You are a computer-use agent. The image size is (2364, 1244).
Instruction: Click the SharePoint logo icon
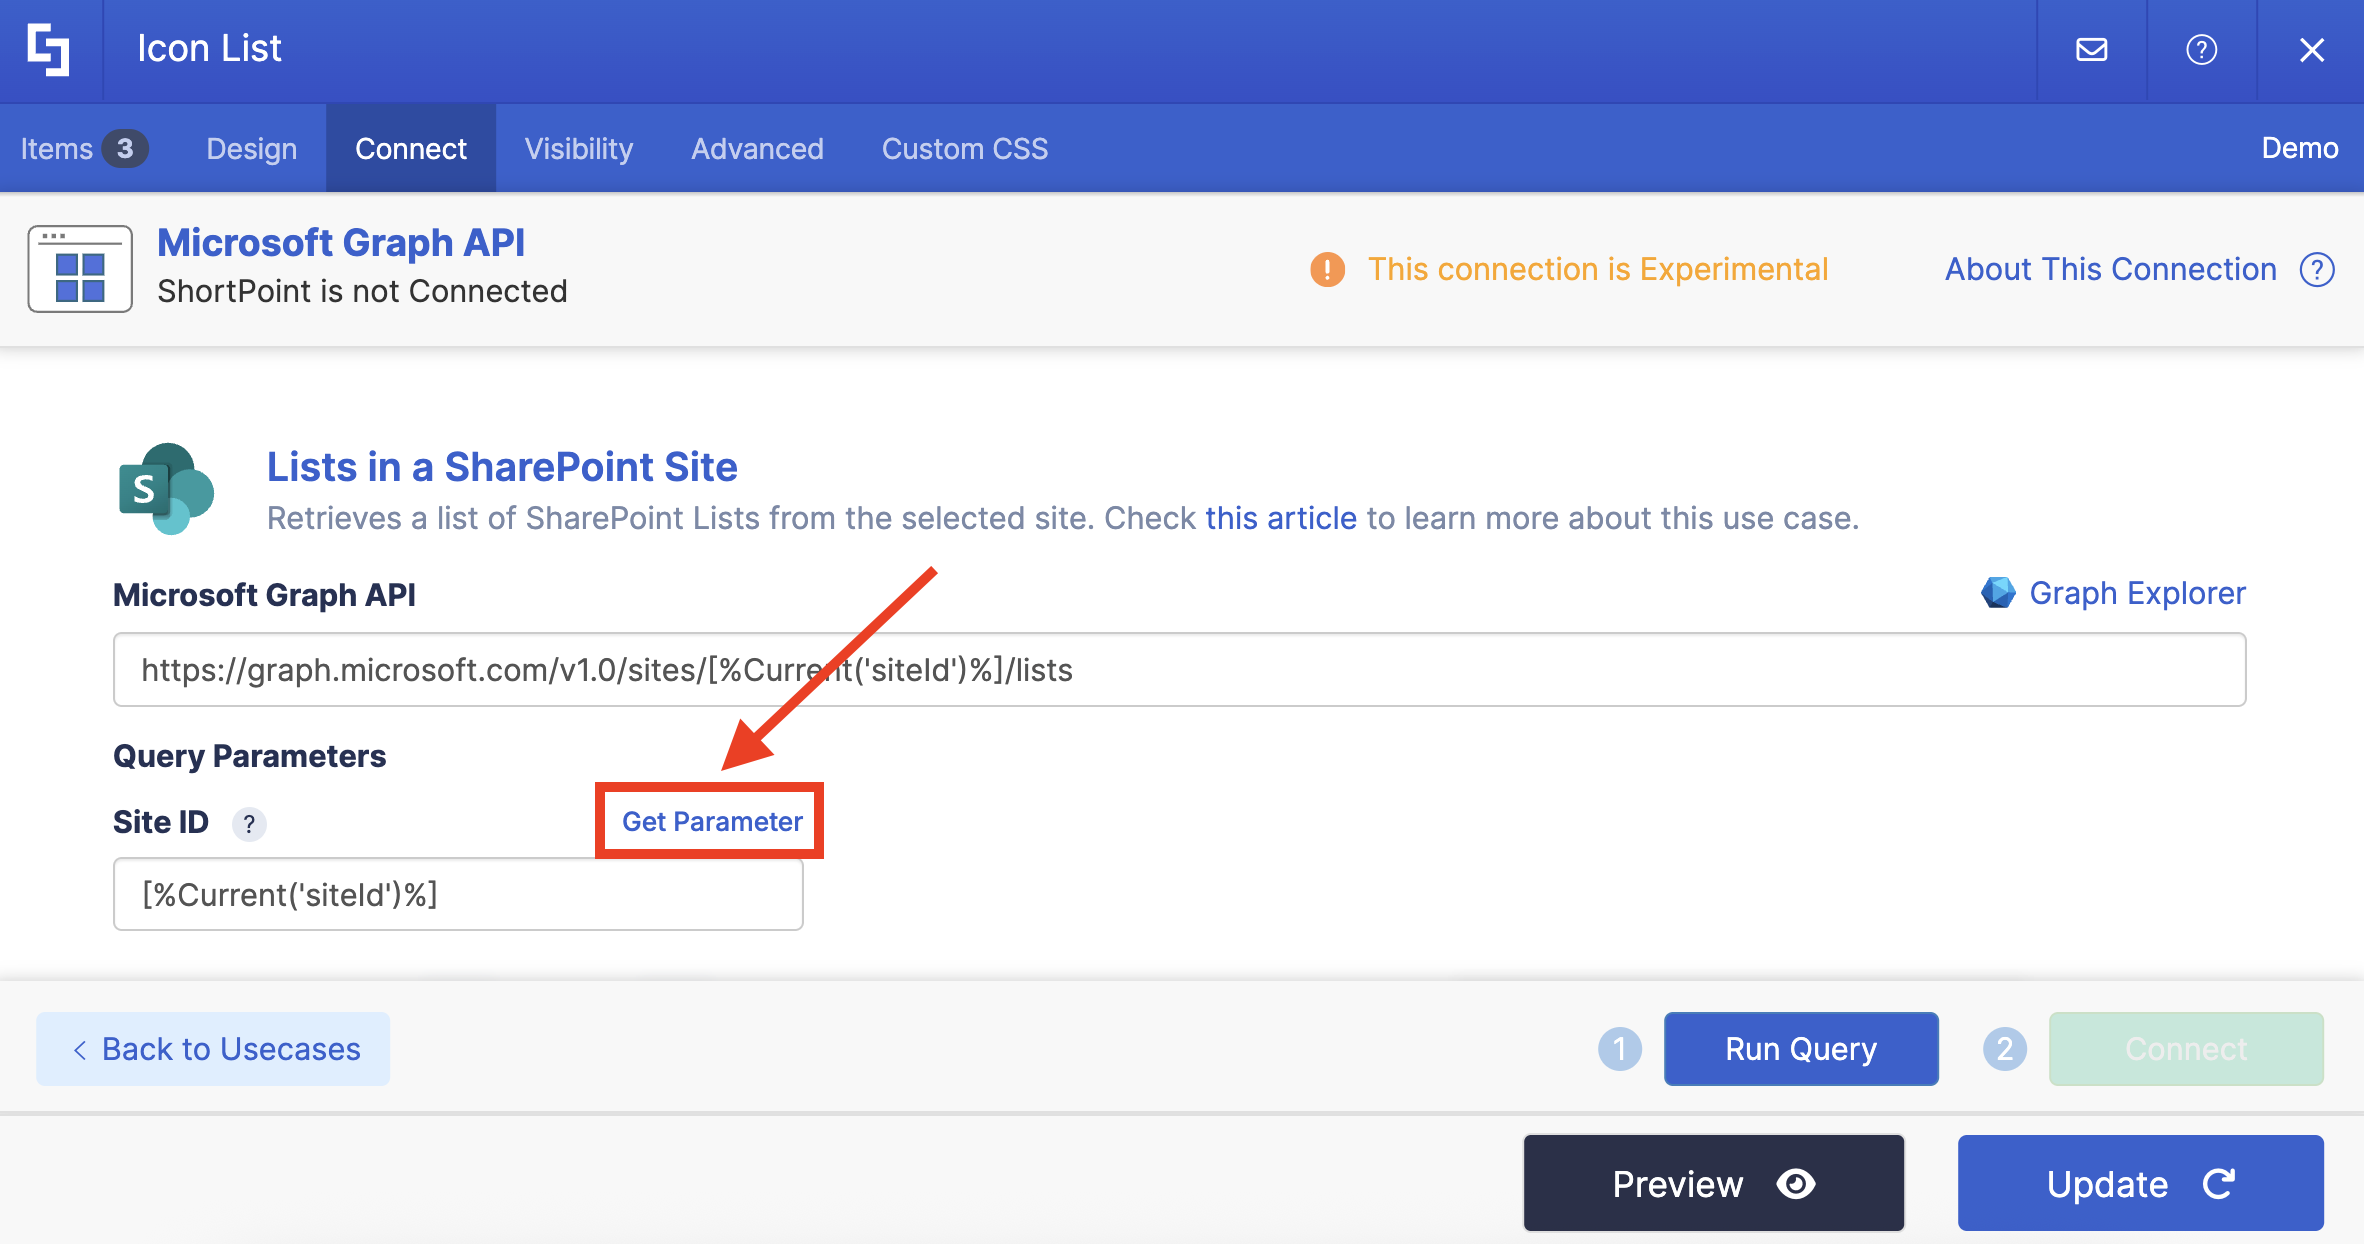[165, 489]
